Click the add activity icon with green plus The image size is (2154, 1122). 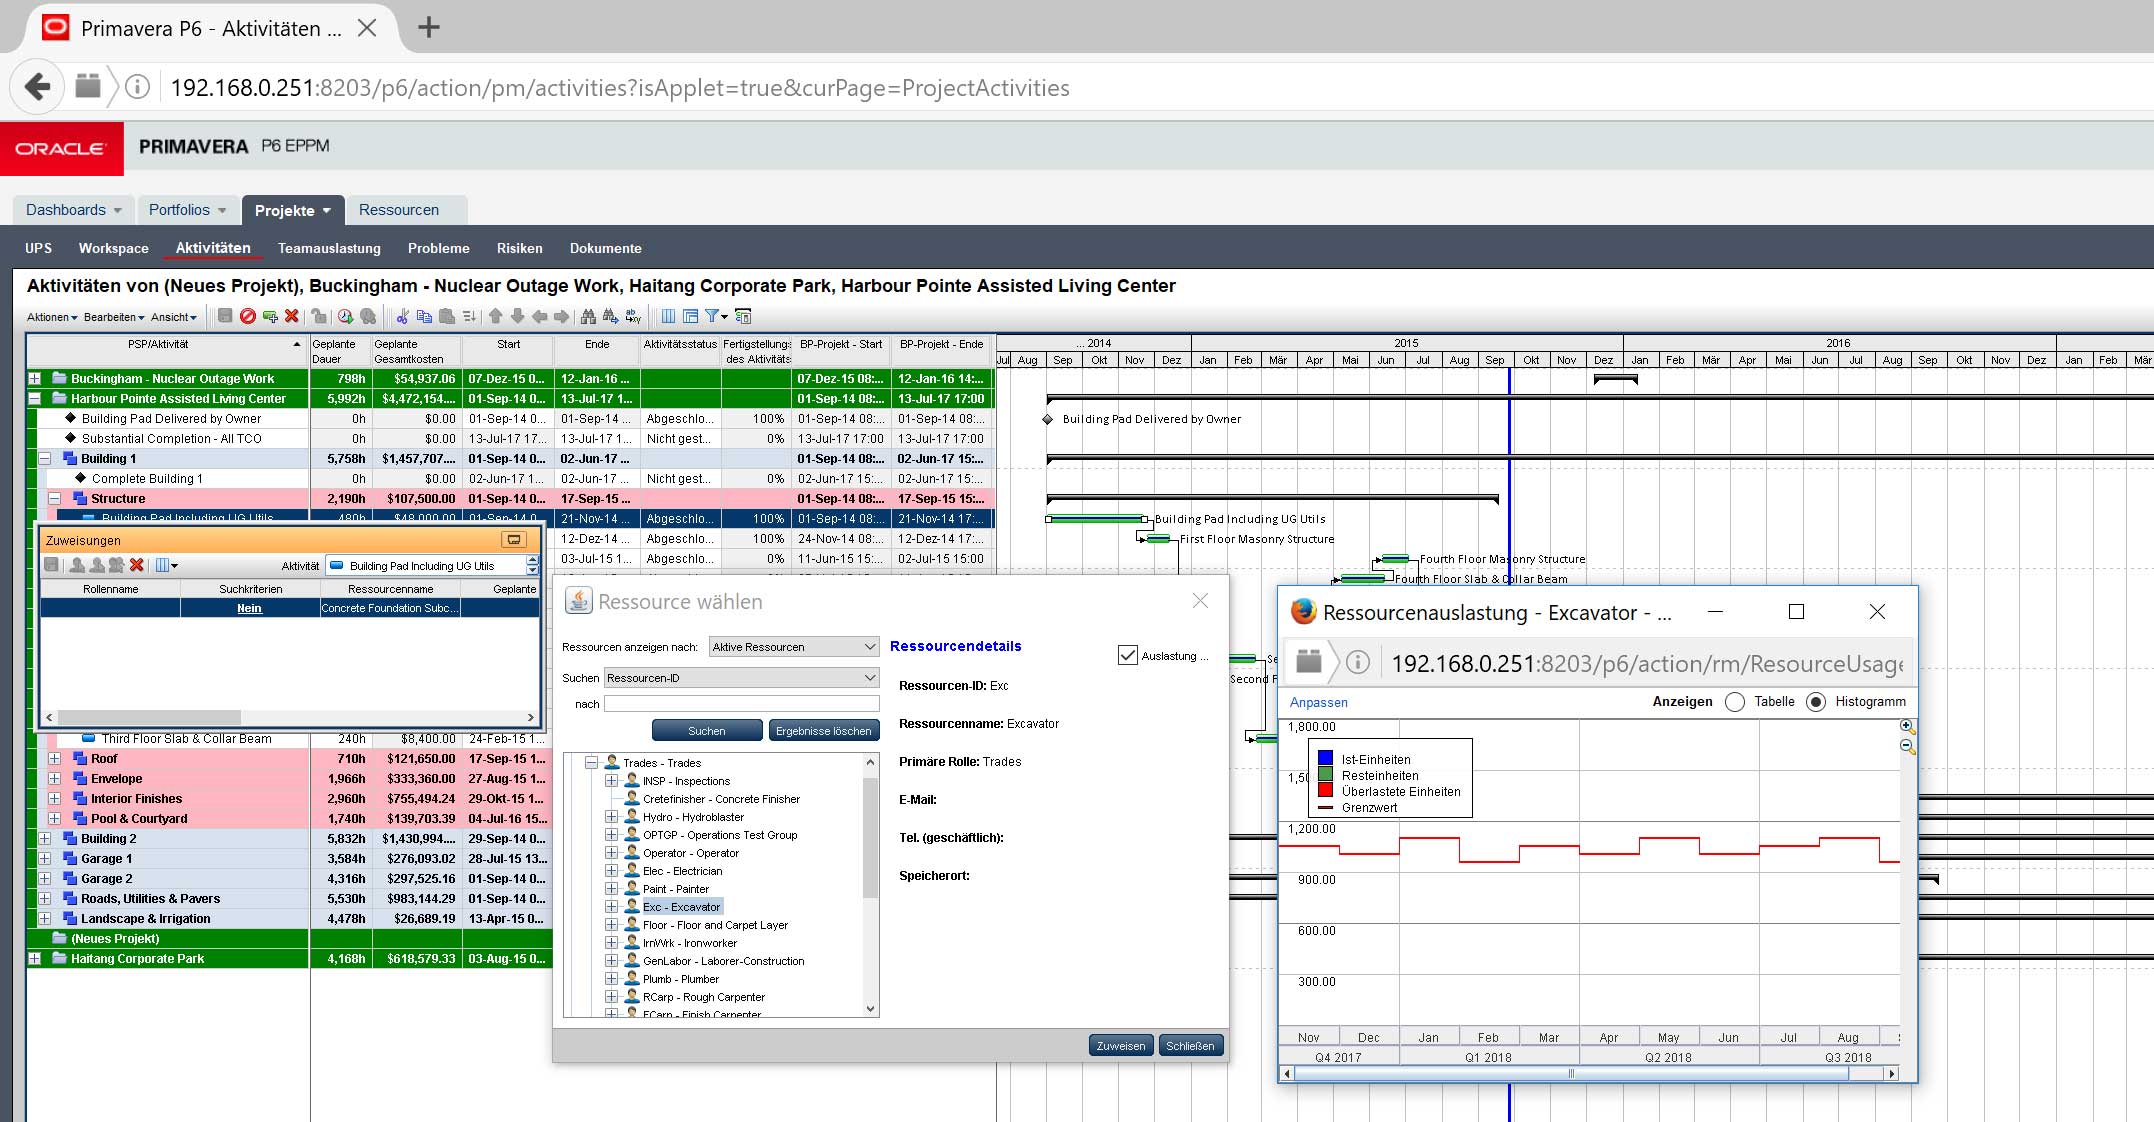pyautogui.click(x=270, y=316)
